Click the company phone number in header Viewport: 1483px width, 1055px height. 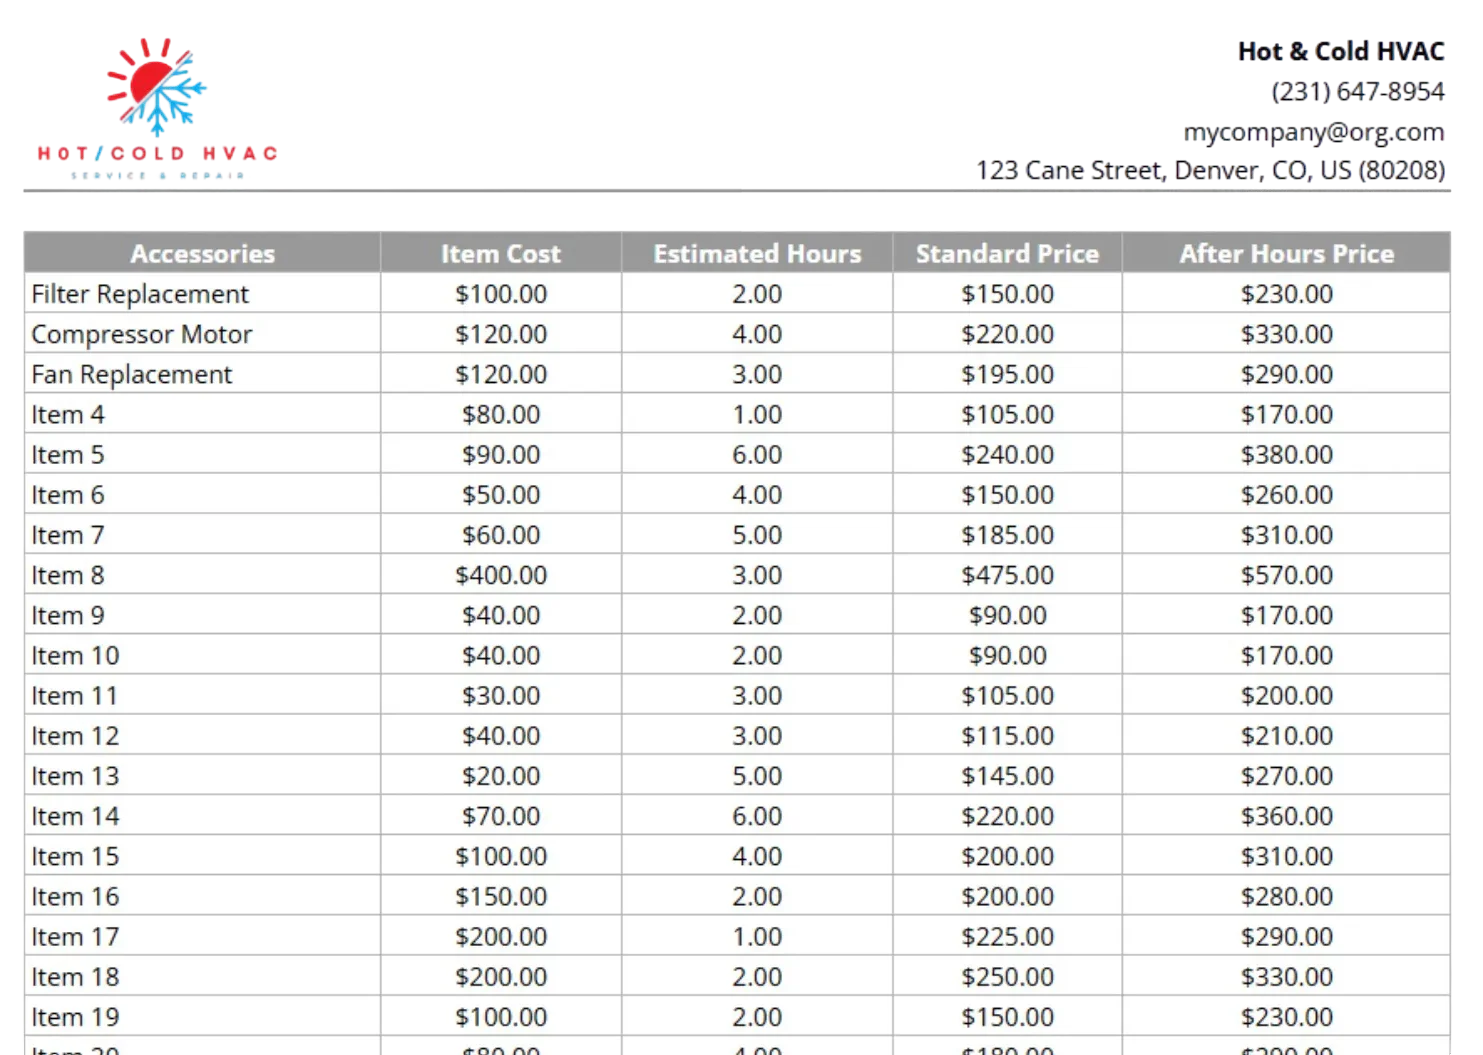coord(1358,92)
